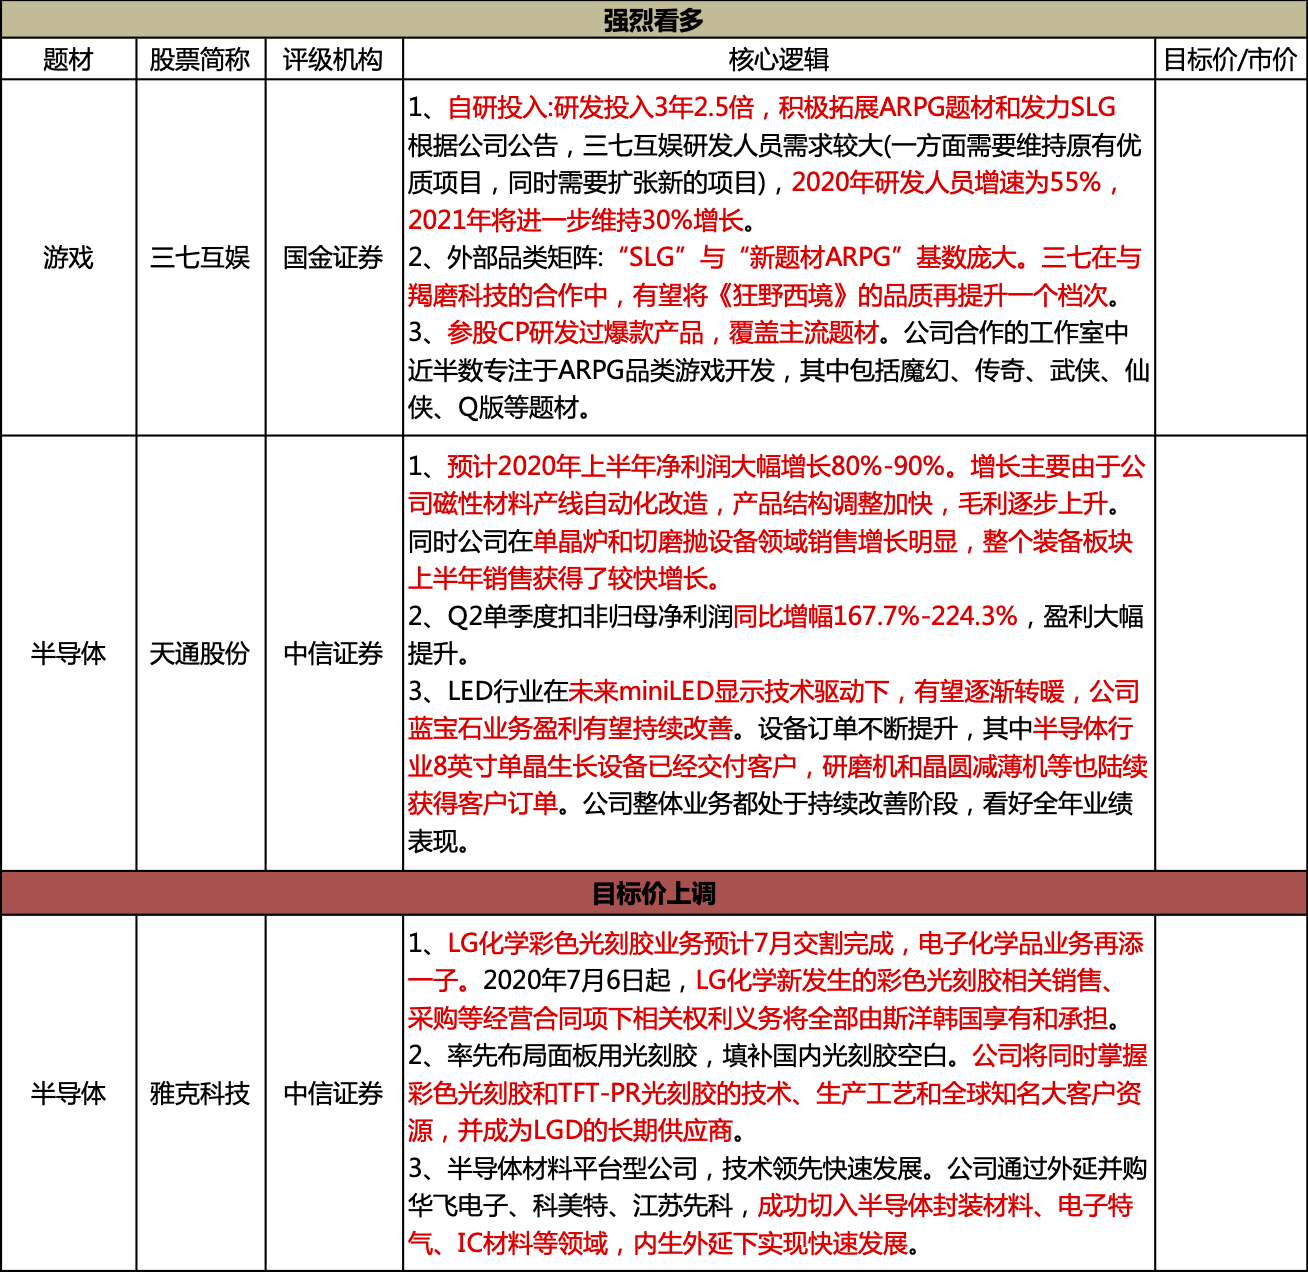This screenshot has height=1272, width=1308.
Task: Click 中信证券 in the 天通股份 row
Action: click(x=333, y=654)
